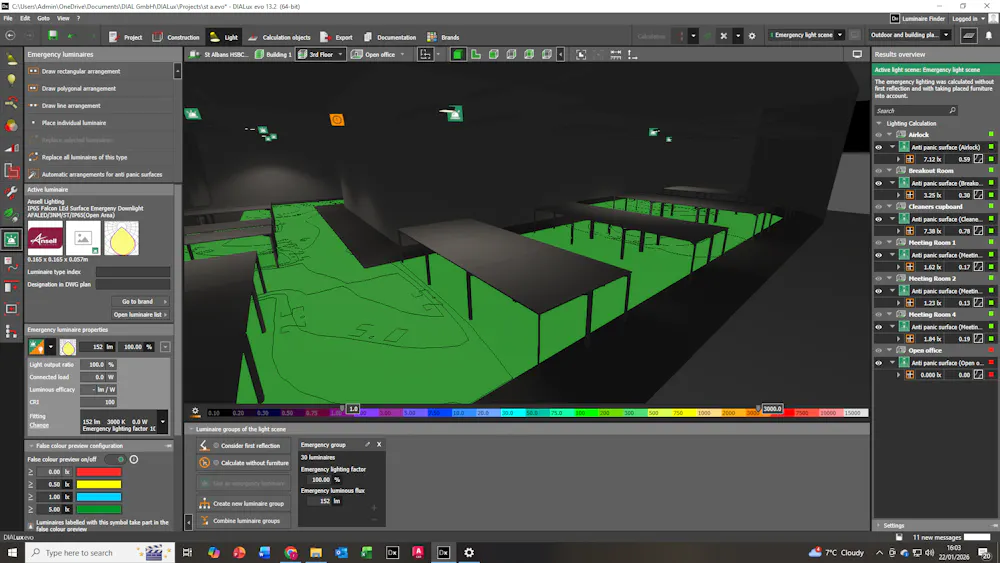Viewport: 1000px width, 563px height.
Task: Open Excel from Windows taskbar
Action: click(x=367, y=553)
